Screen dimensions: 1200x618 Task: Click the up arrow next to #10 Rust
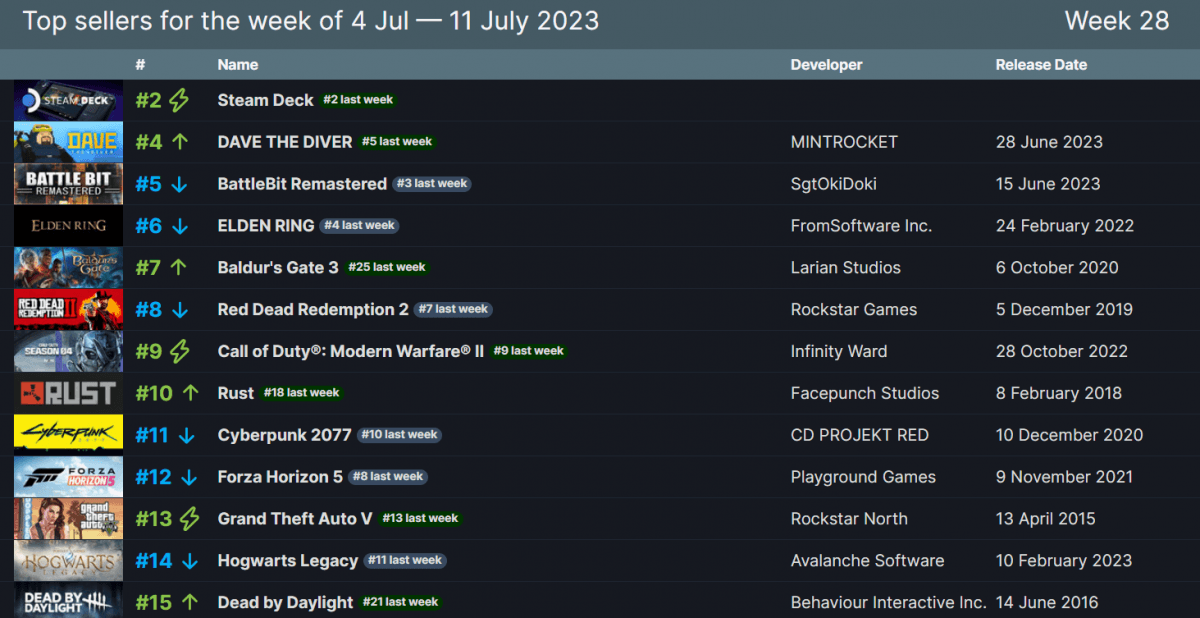[x=190, y=393]
